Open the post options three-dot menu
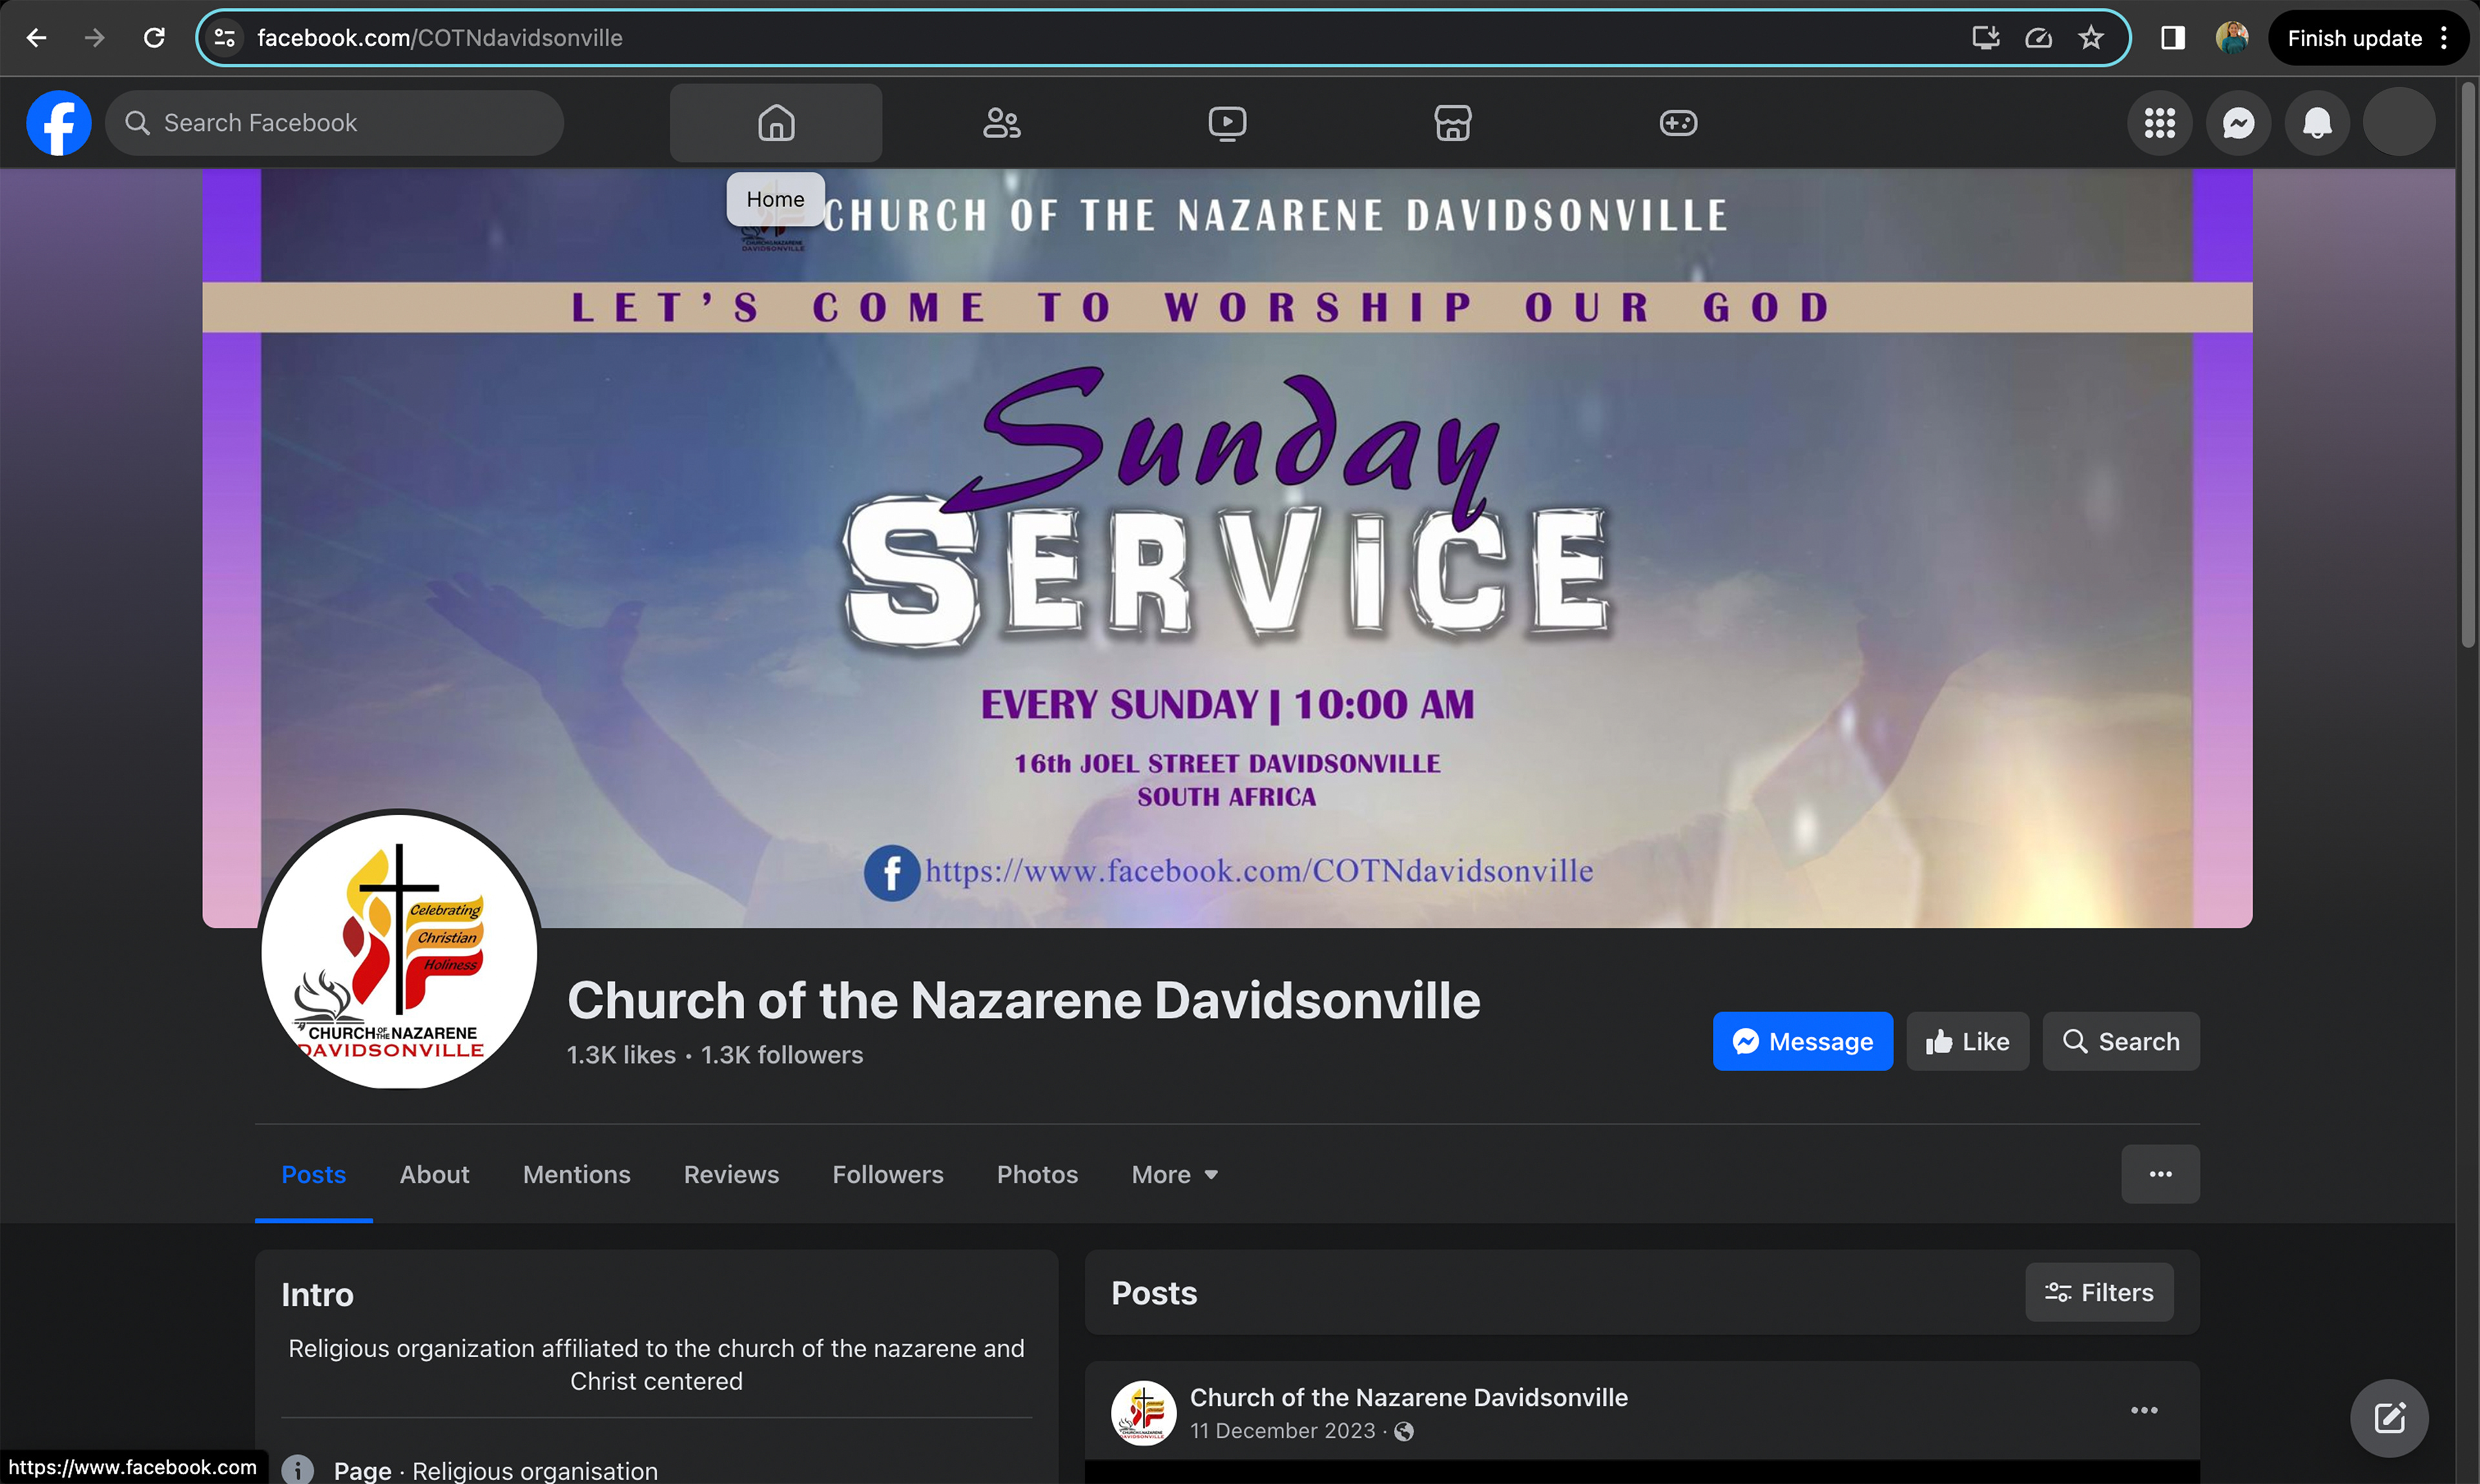 click(x=2144, y=1410)
